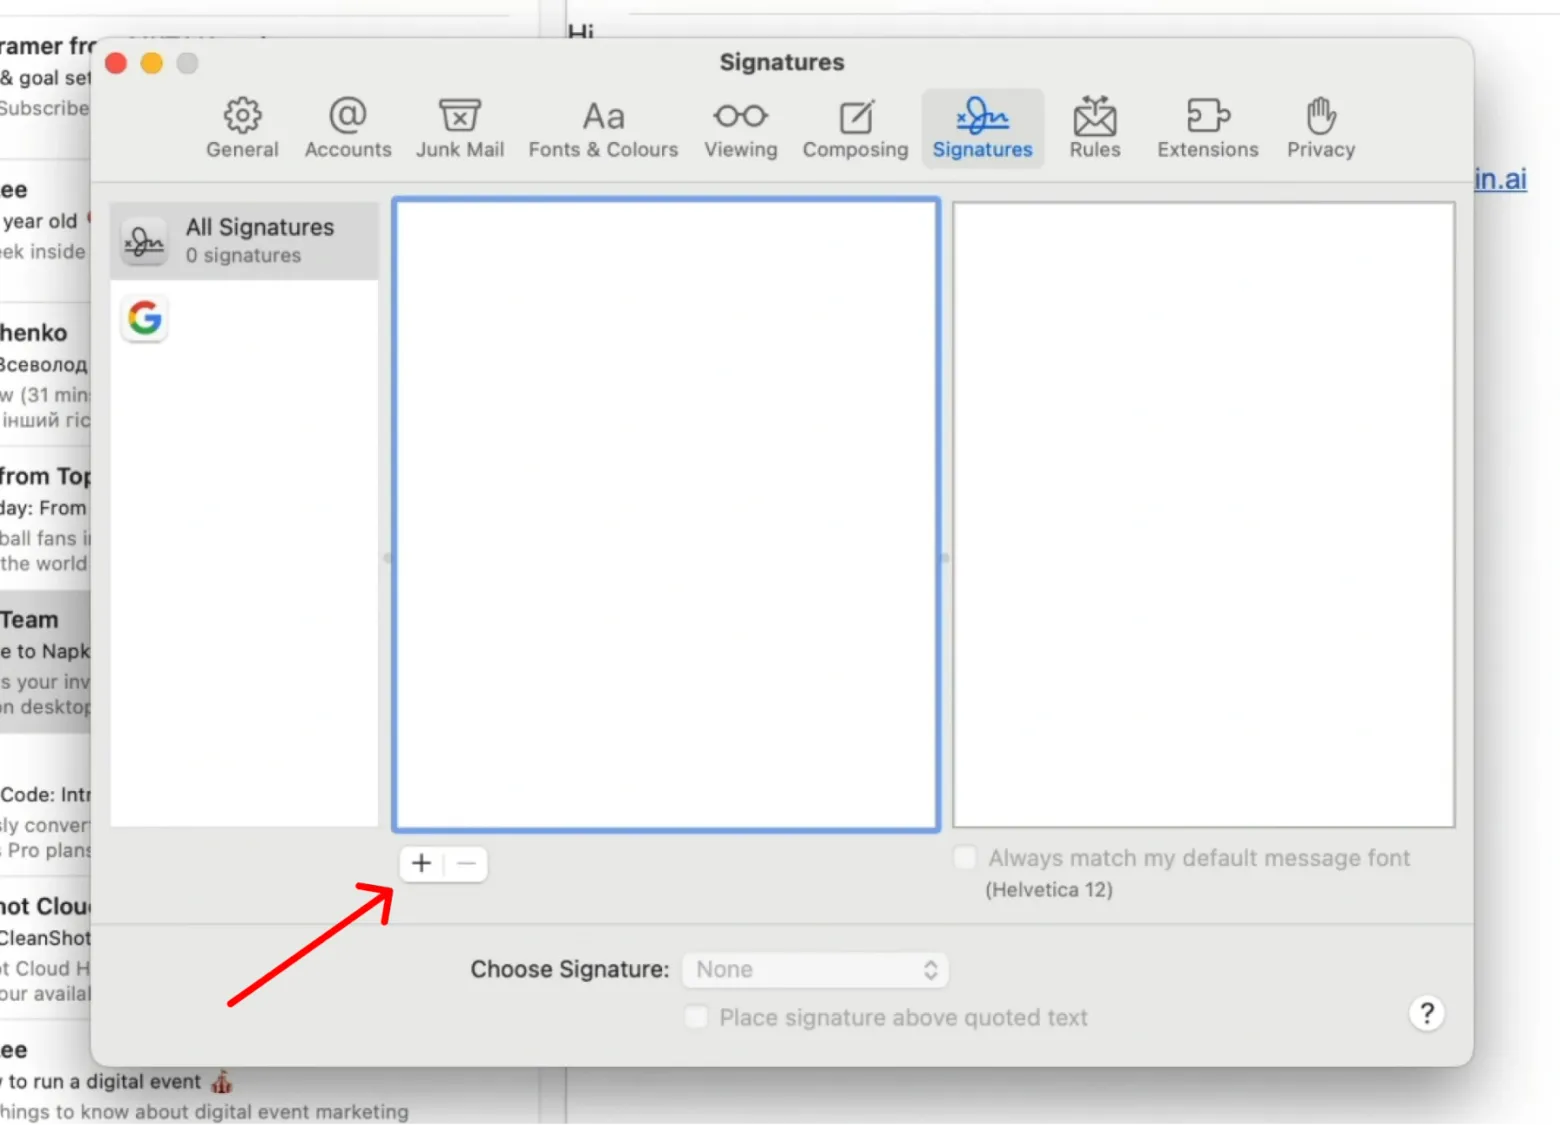Select the Signatures preferences tab
Screen dimensions: 1560x1125
(x=982, y=128)
